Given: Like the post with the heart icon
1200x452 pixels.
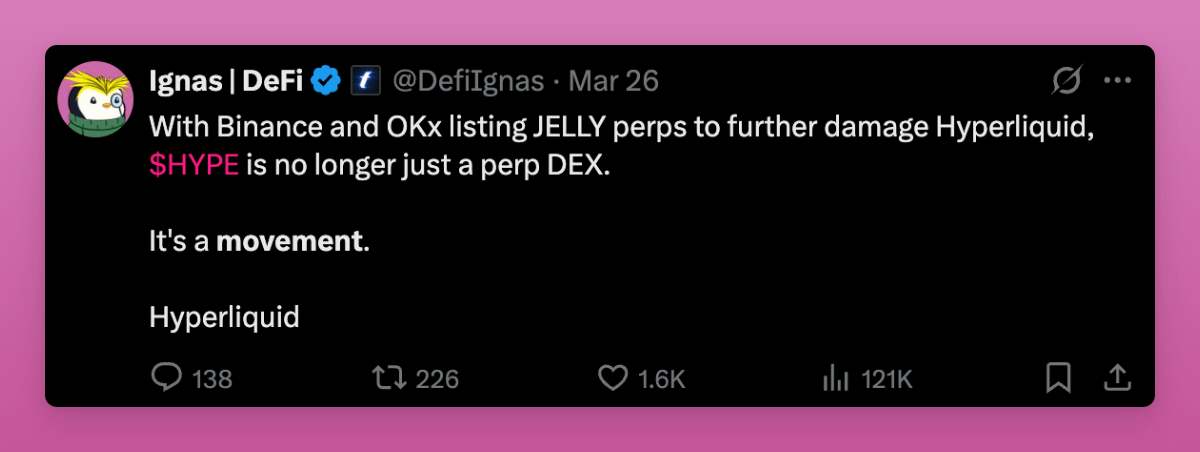Looking at the screenshot, I should 611,378.
